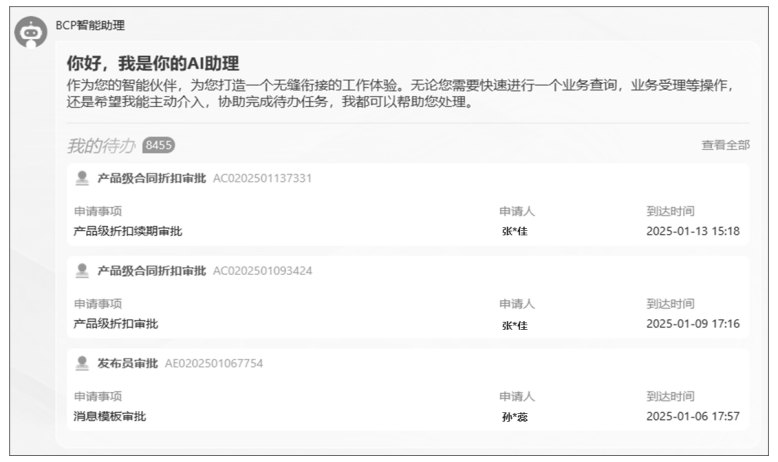This screenshot has height=462, width=778.
Task: Click the 8455 pending count badge
Action: (x=159, y=145)
